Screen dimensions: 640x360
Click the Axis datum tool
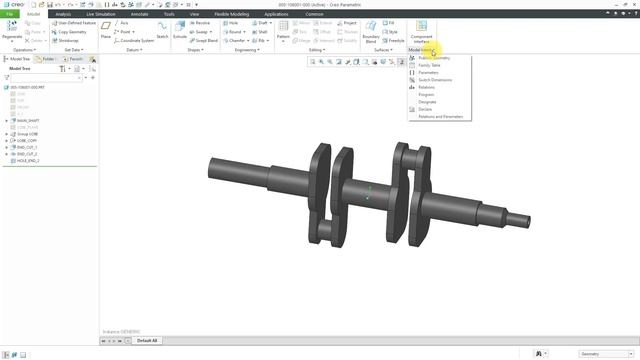(121, 23)
